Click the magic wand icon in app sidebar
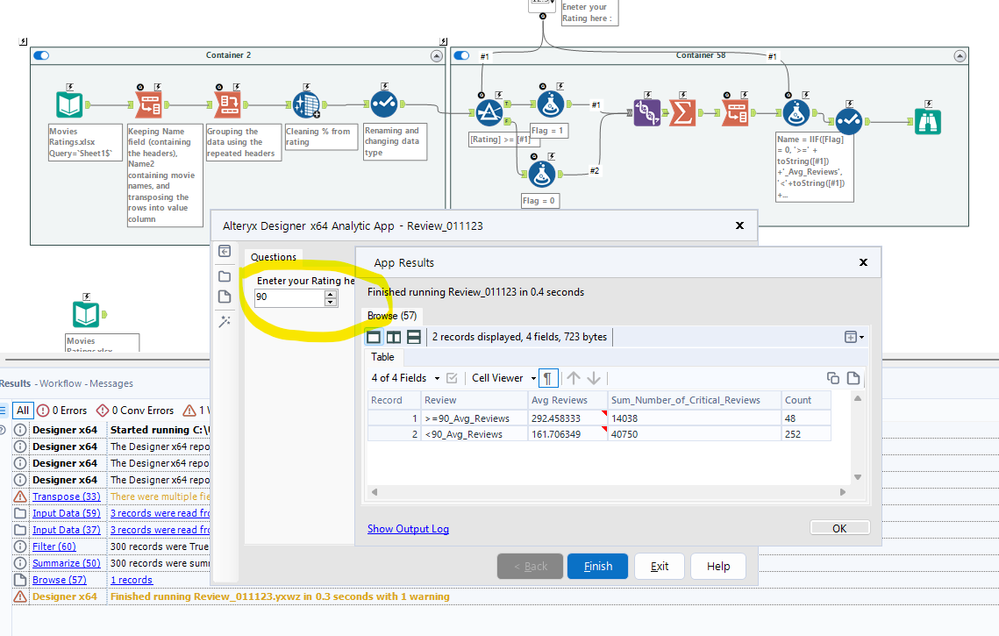 (x=225, y=321)
